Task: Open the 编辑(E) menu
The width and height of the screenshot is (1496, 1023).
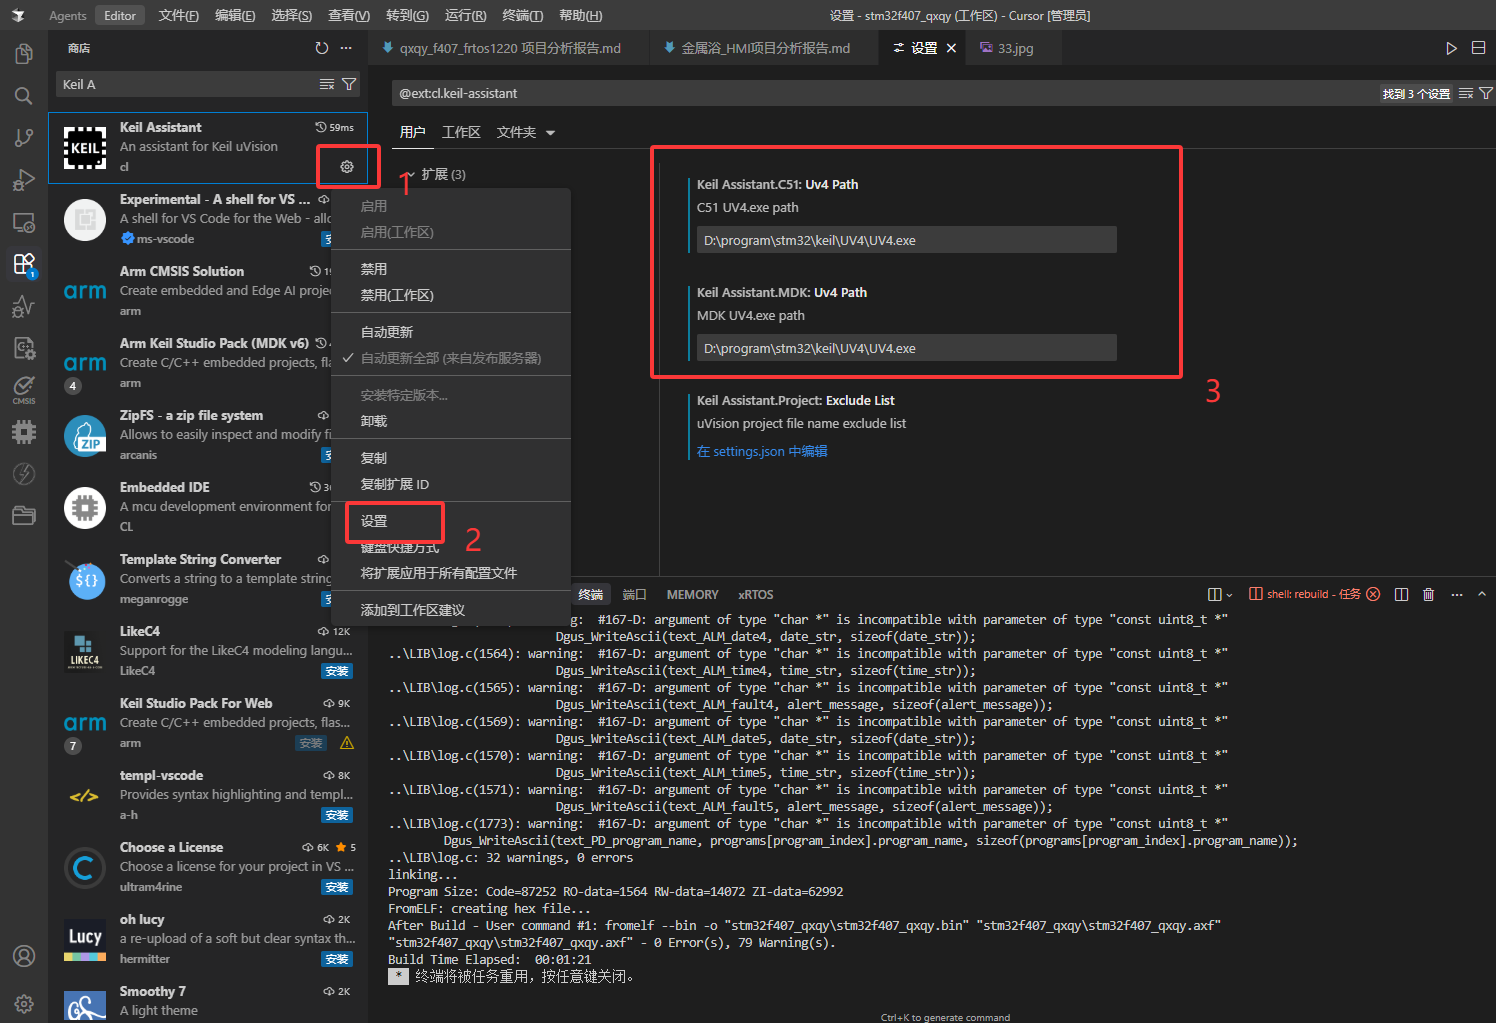Action: (235, 16)
